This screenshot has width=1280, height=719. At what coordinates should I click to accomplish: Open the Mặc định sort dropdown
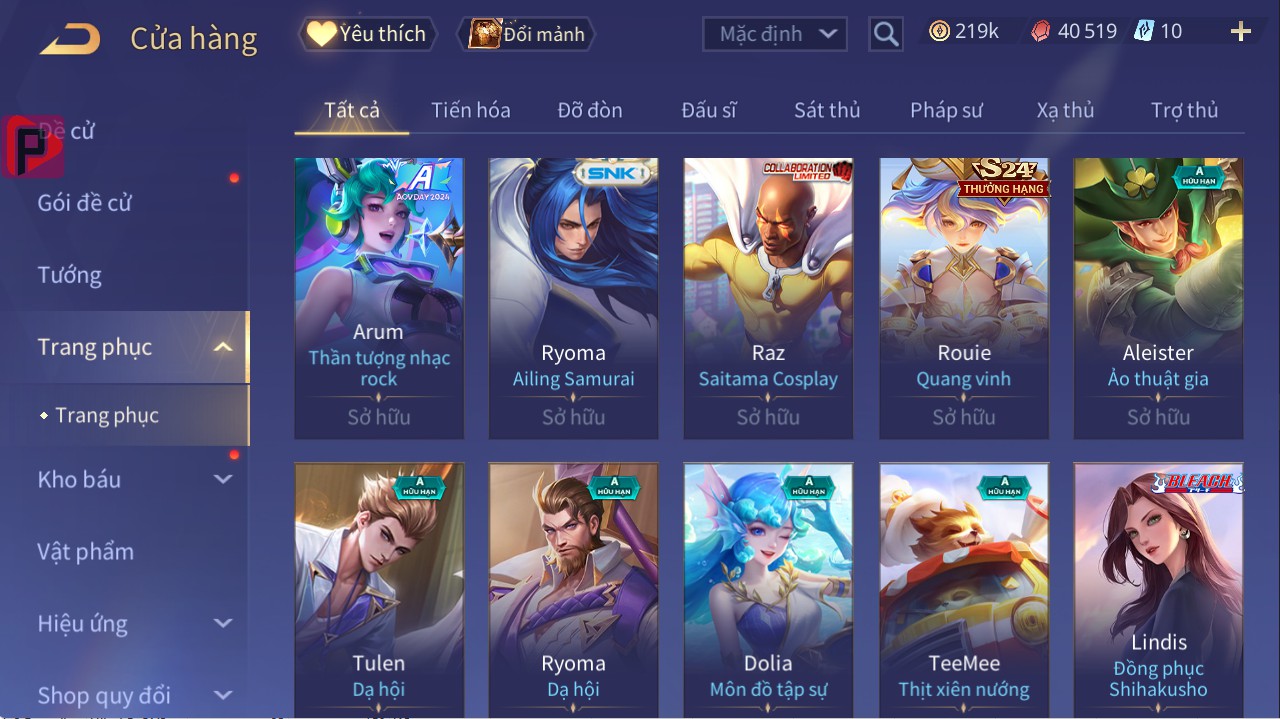pos(775,34)
